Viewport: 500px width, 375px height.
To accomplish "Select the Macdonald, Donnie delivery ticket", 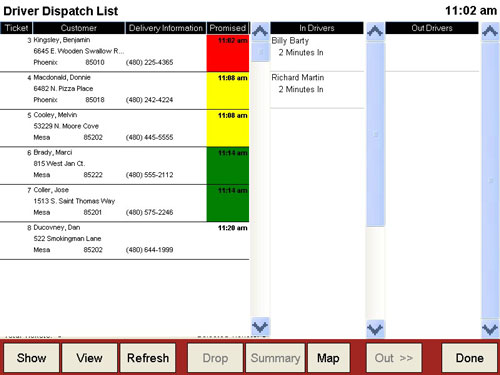I will (x=125, y=90).
